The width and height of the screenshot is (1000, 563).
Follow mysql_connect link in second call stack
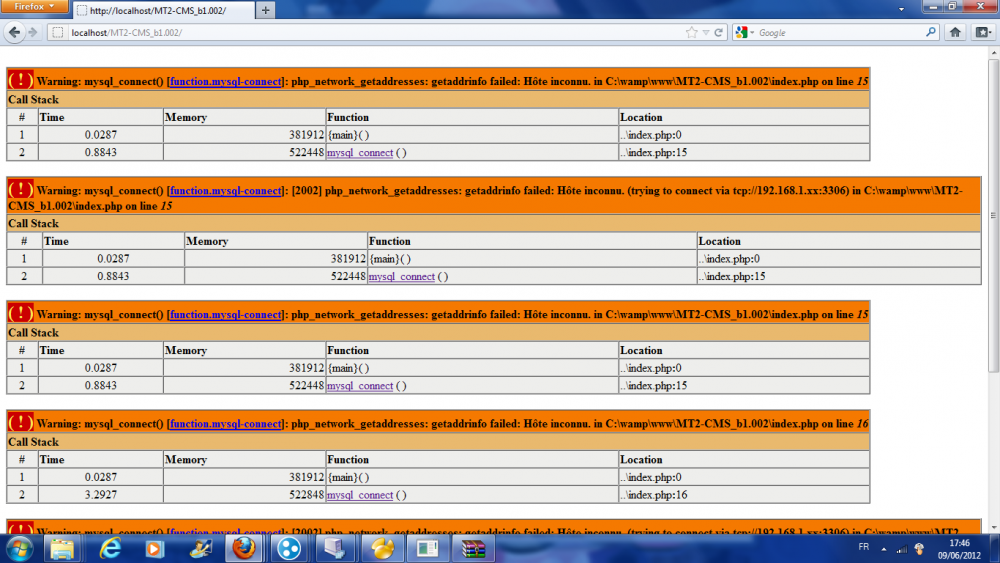pyautogui.click(x=402, y=277)
